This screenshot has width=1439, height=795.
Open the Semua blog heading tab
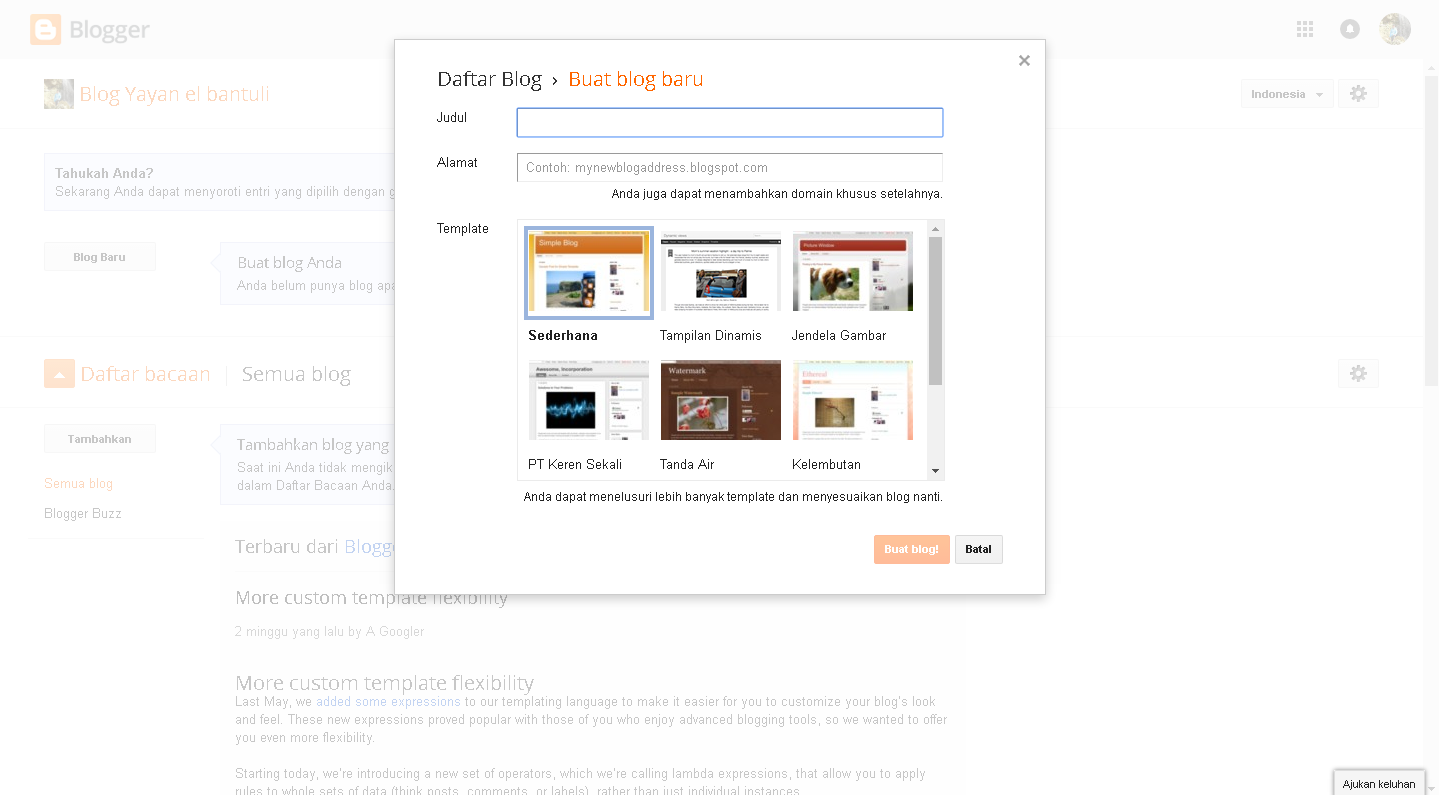click(296, 374)
